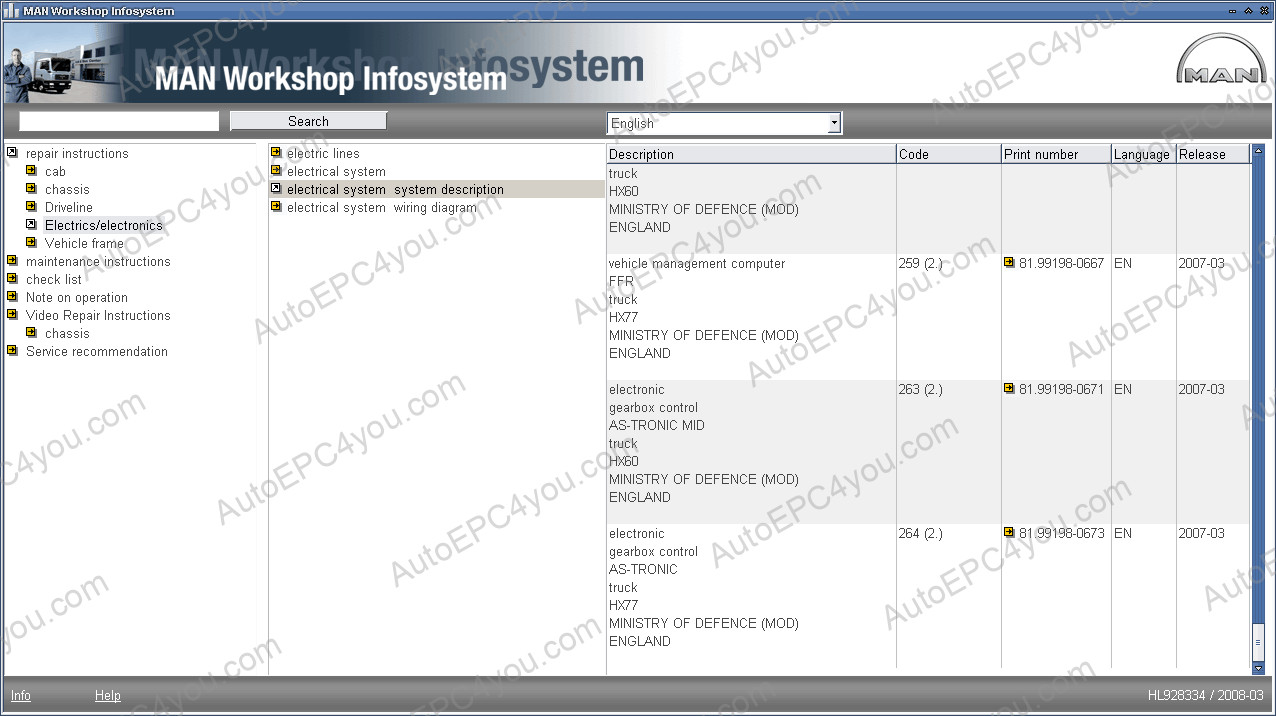Collapse the repair instructions tree node

click(x=12, y=153)
